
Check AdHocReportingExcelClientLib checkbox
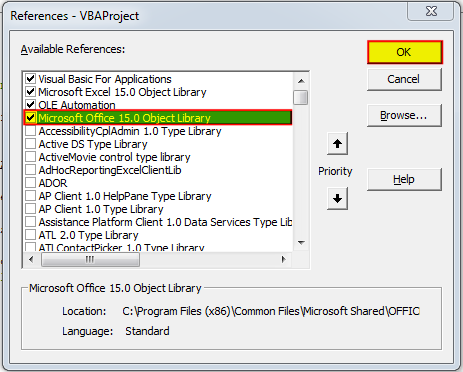coord(30,170)
